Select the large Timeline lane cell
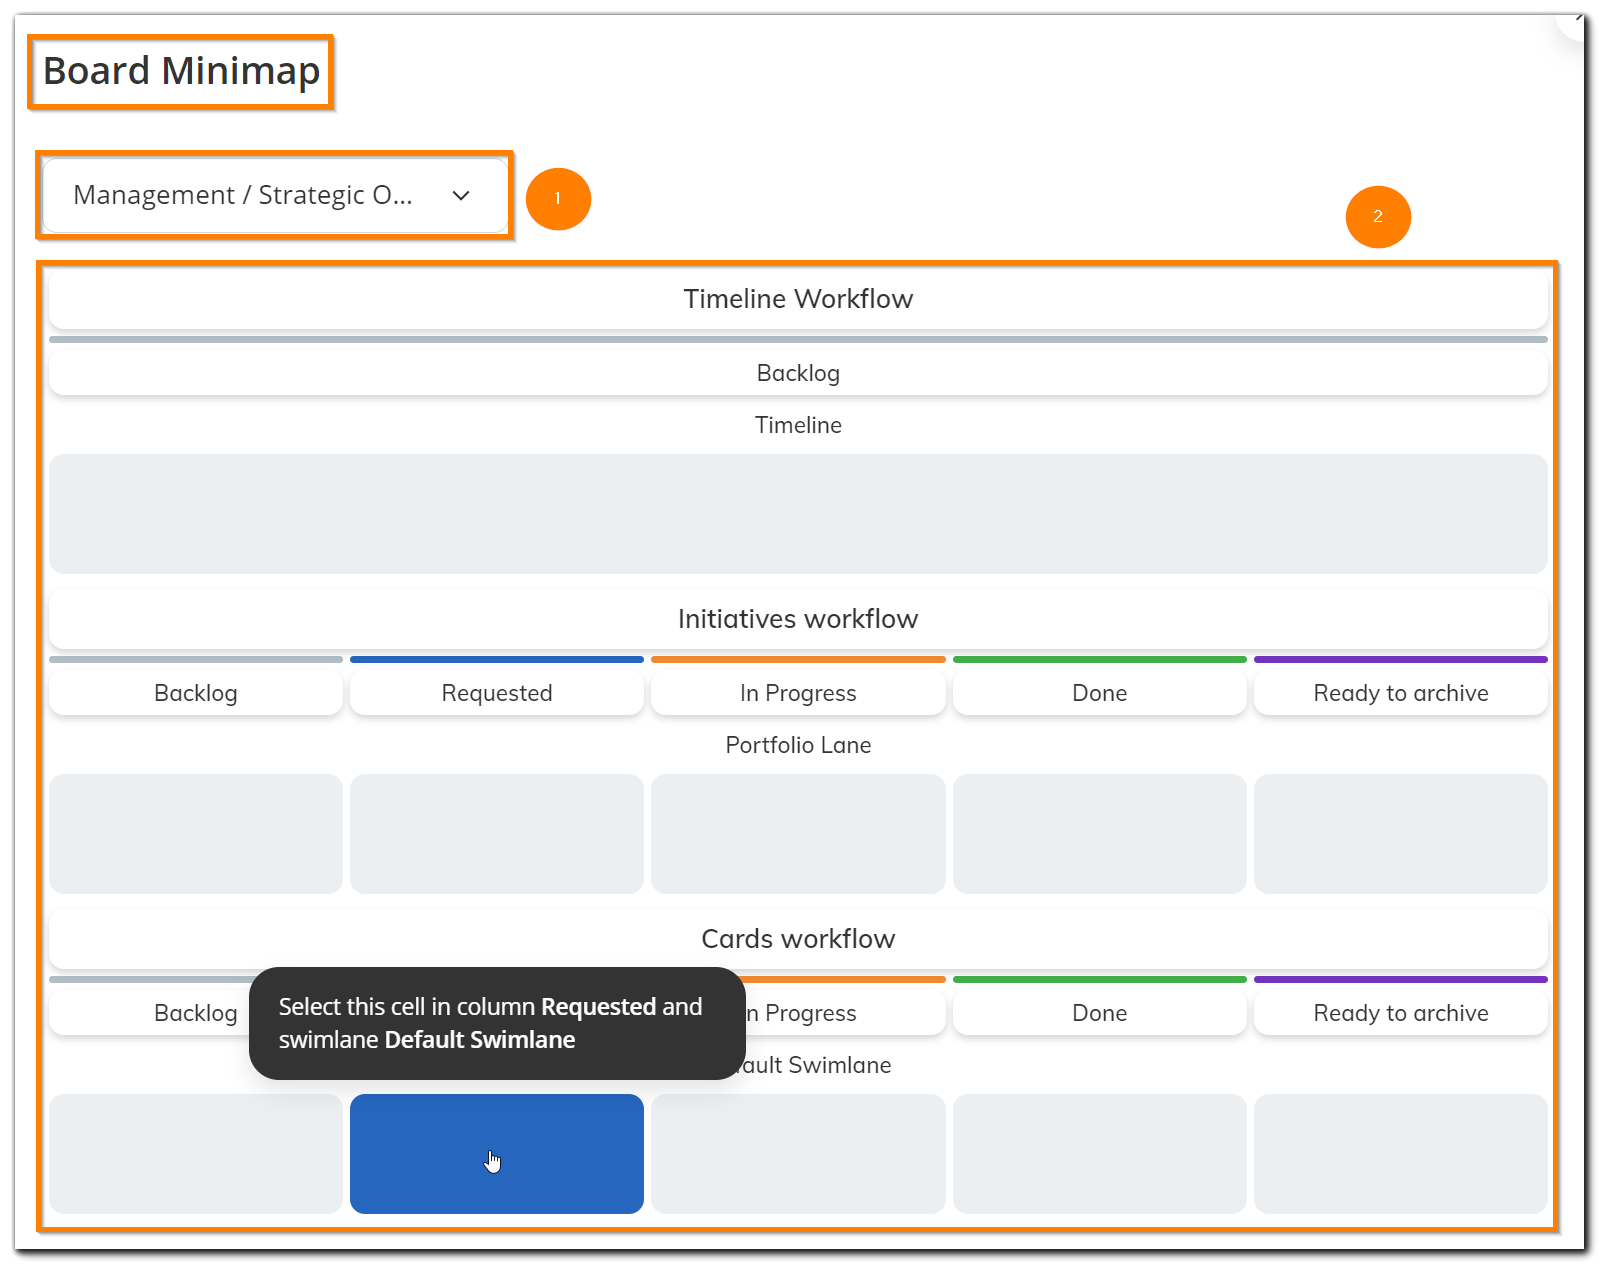This screenshot has width=1611, height=1276. (x=797, y=514)
